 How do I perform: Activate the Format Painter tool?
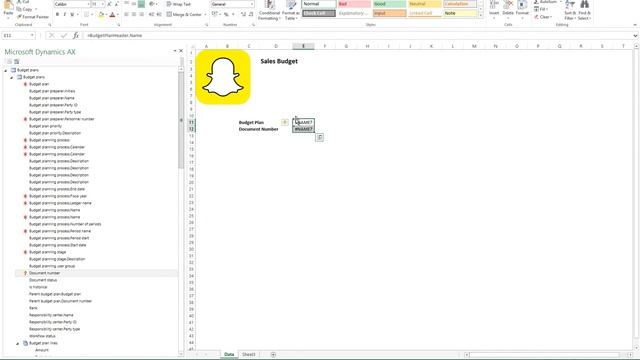(33, 17)
